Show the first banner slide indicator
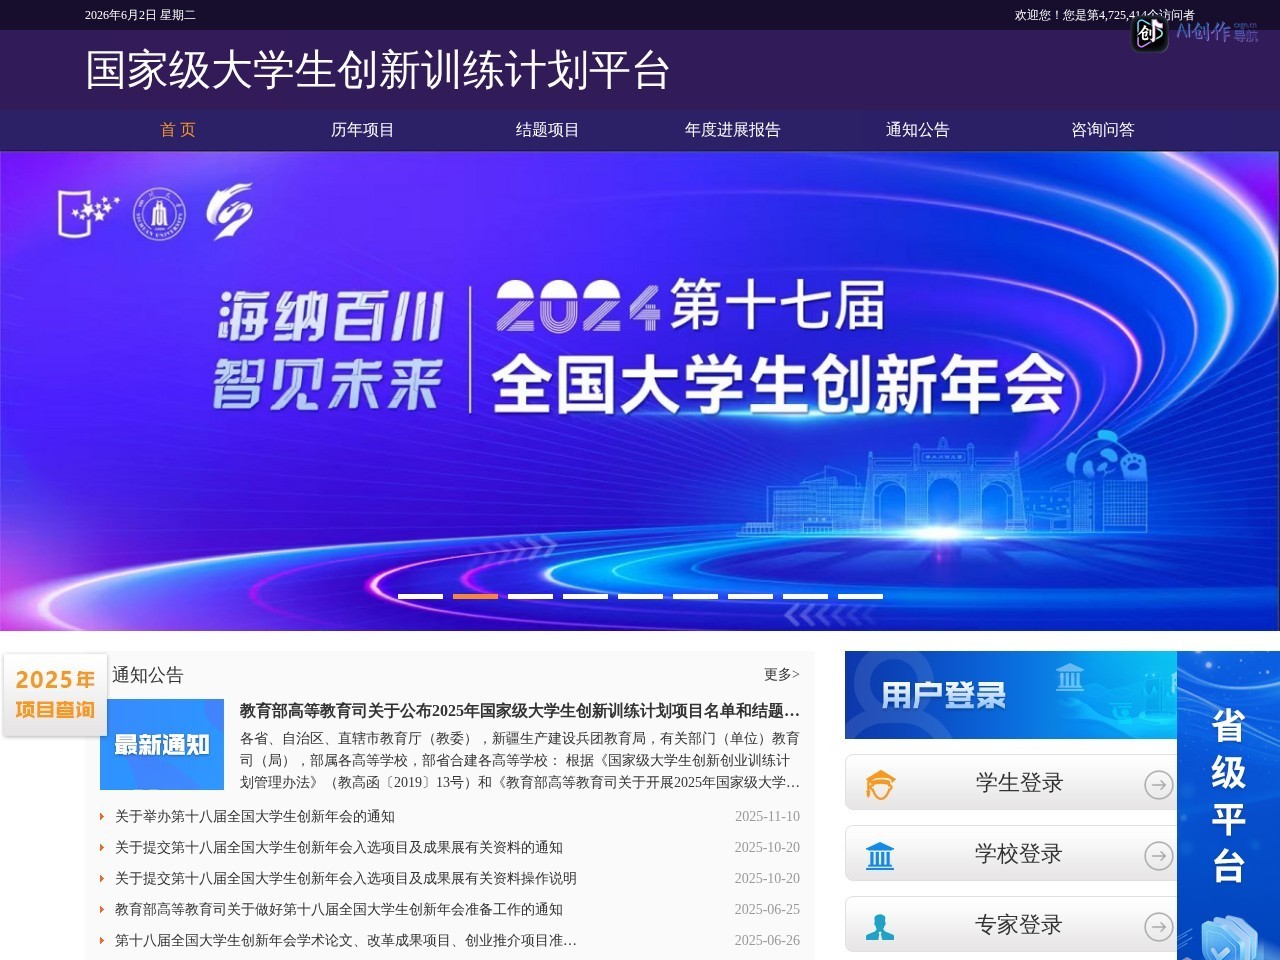 pyautogui.click(x=420, y=596)
